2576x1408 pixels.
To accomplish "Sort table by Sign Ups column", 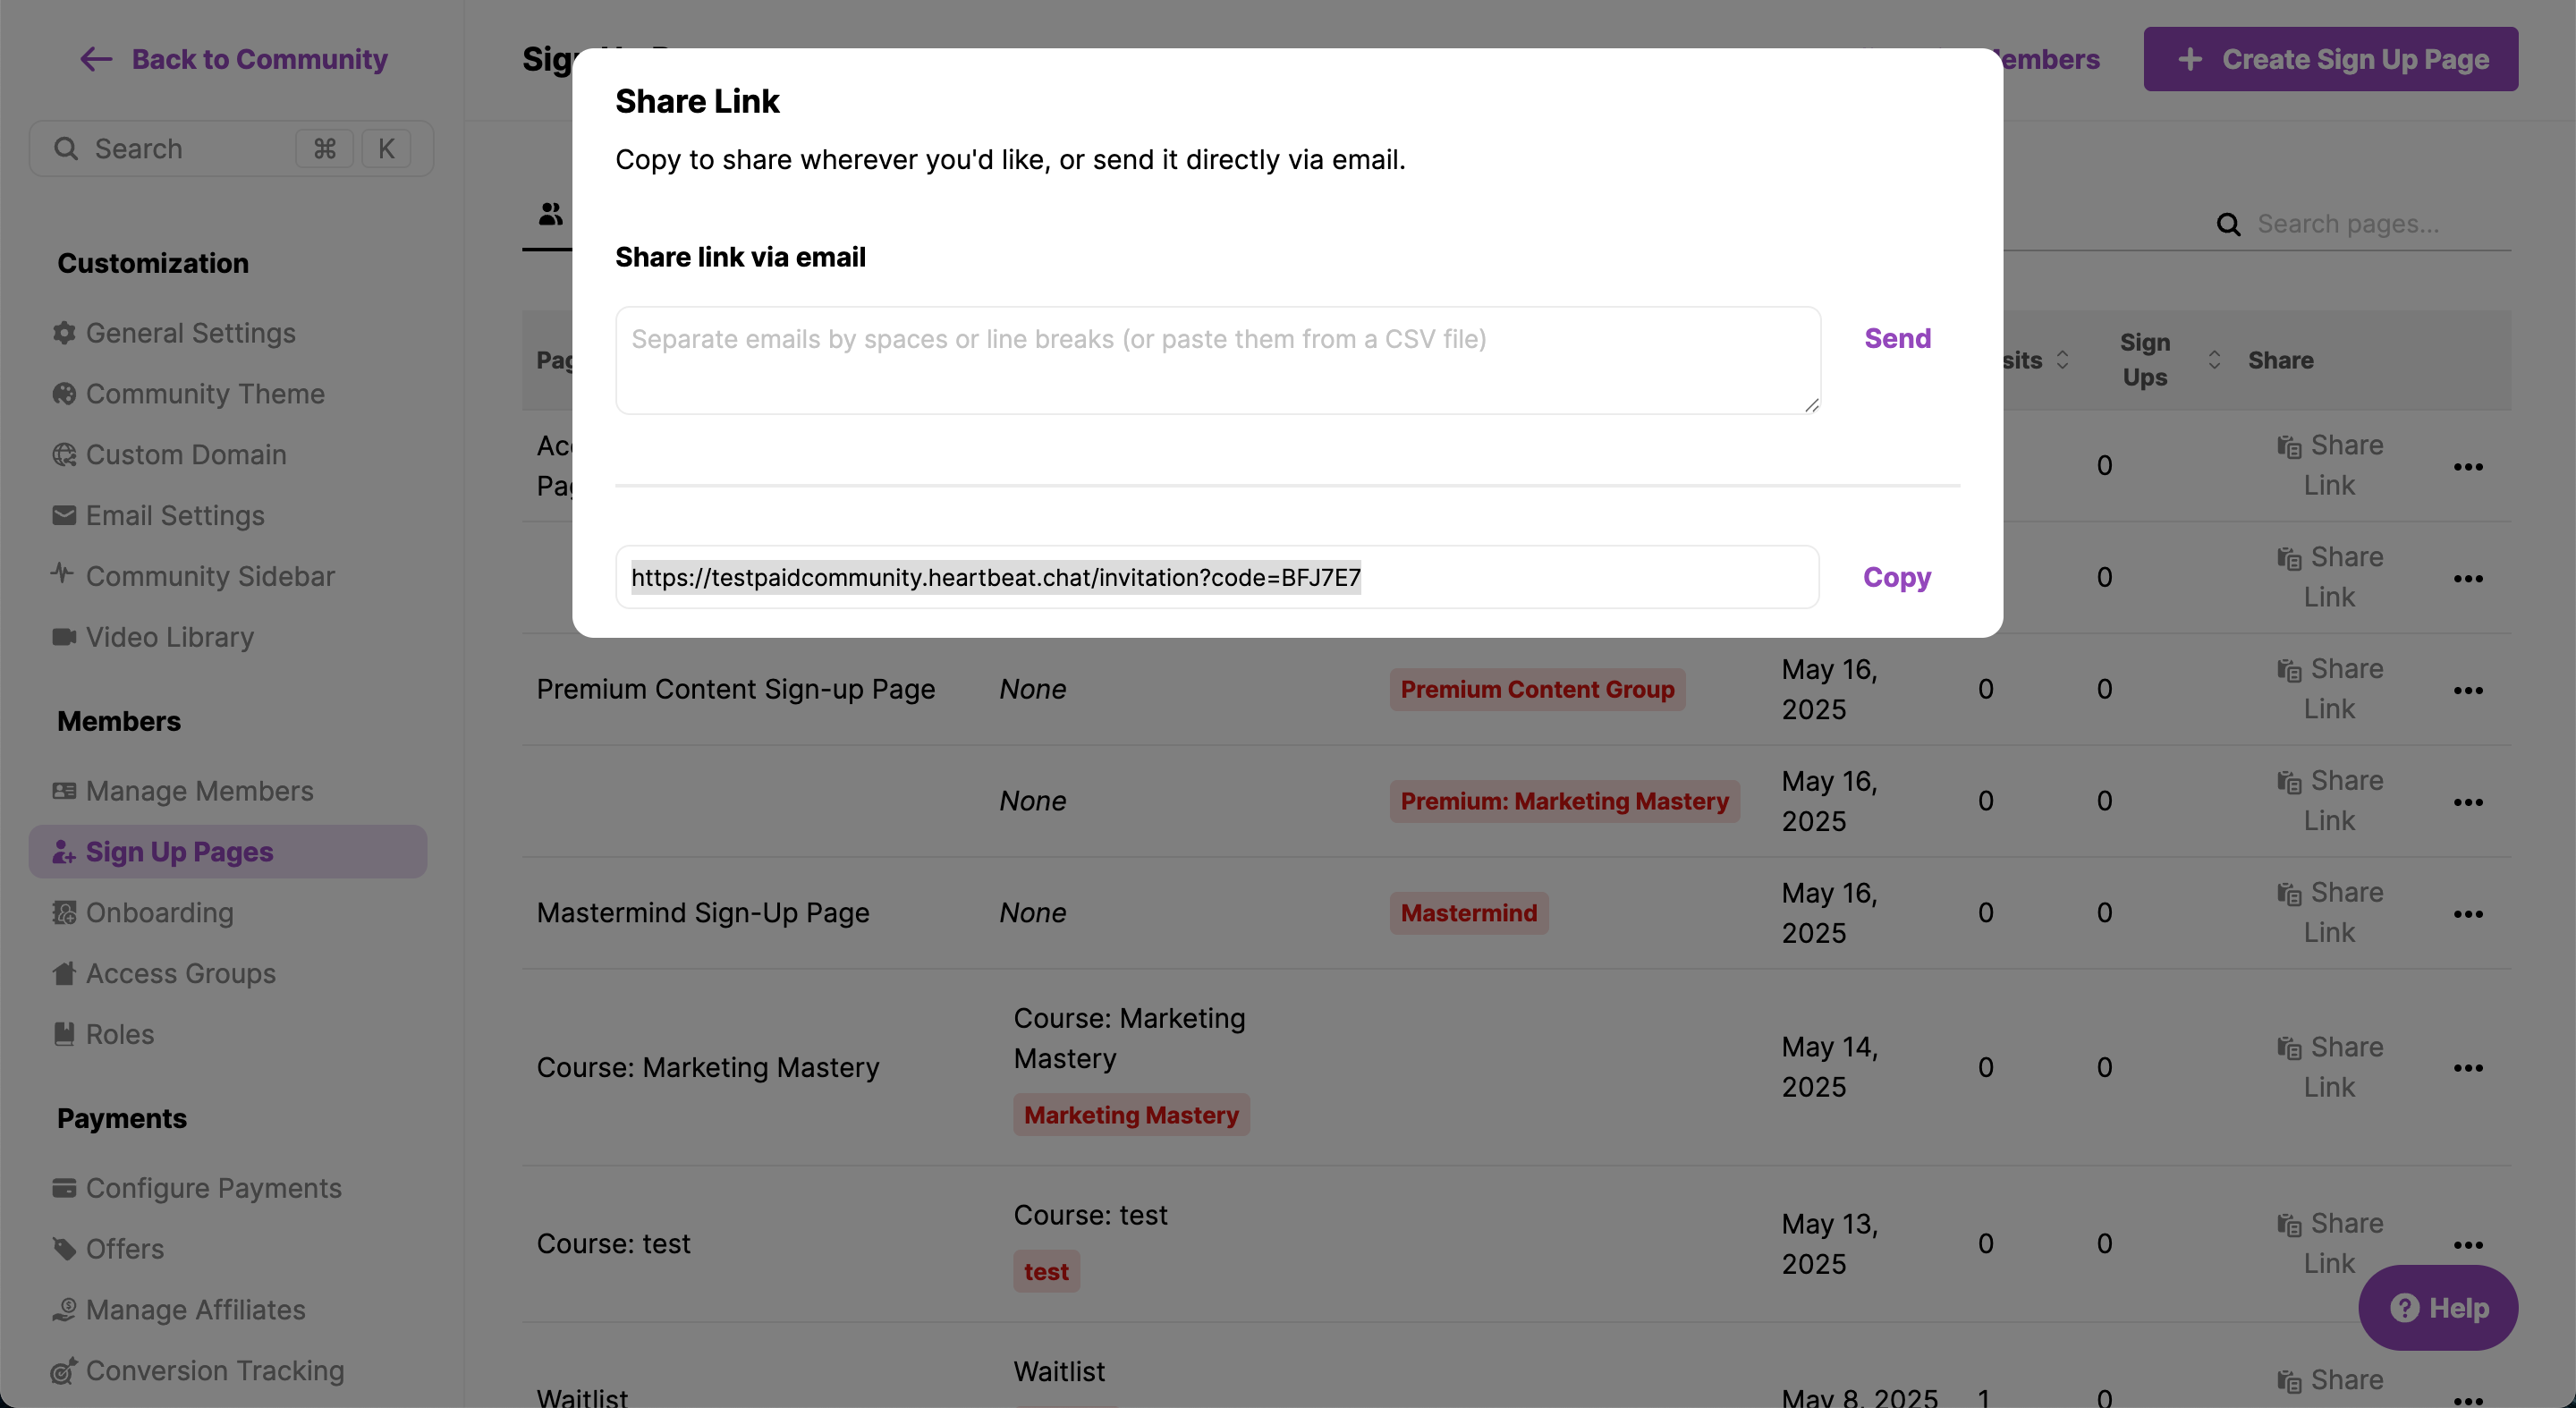I will click(x=2214, y=360).
